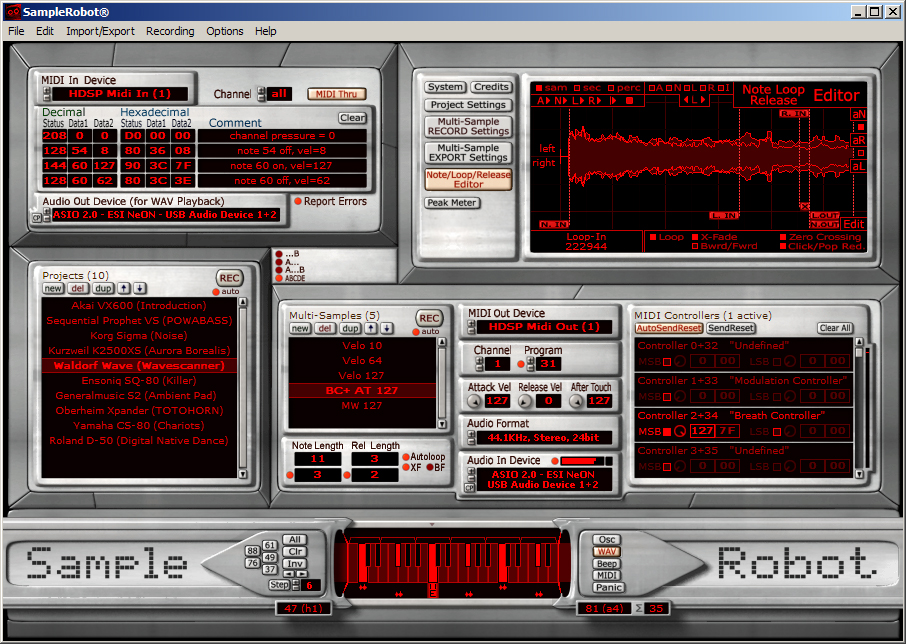Screen dimensions: 906x644
Task: Click the Breath Controller MSB knob icon
Action: point(679,431)
